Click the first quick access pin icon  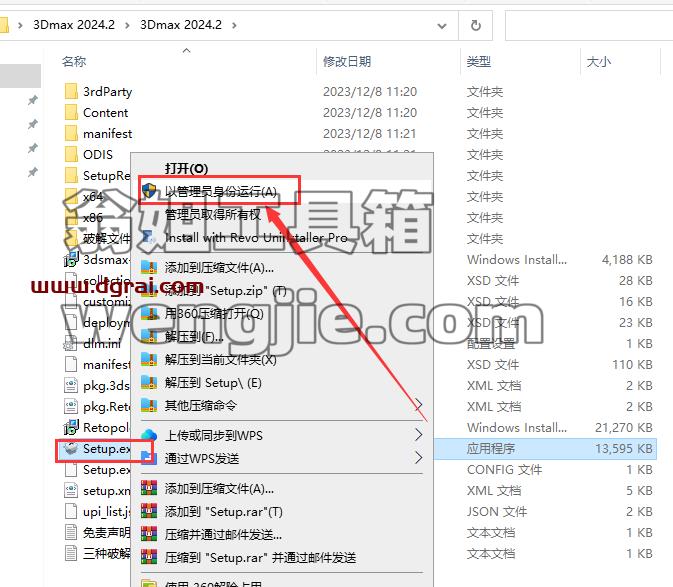coord(33,100)
